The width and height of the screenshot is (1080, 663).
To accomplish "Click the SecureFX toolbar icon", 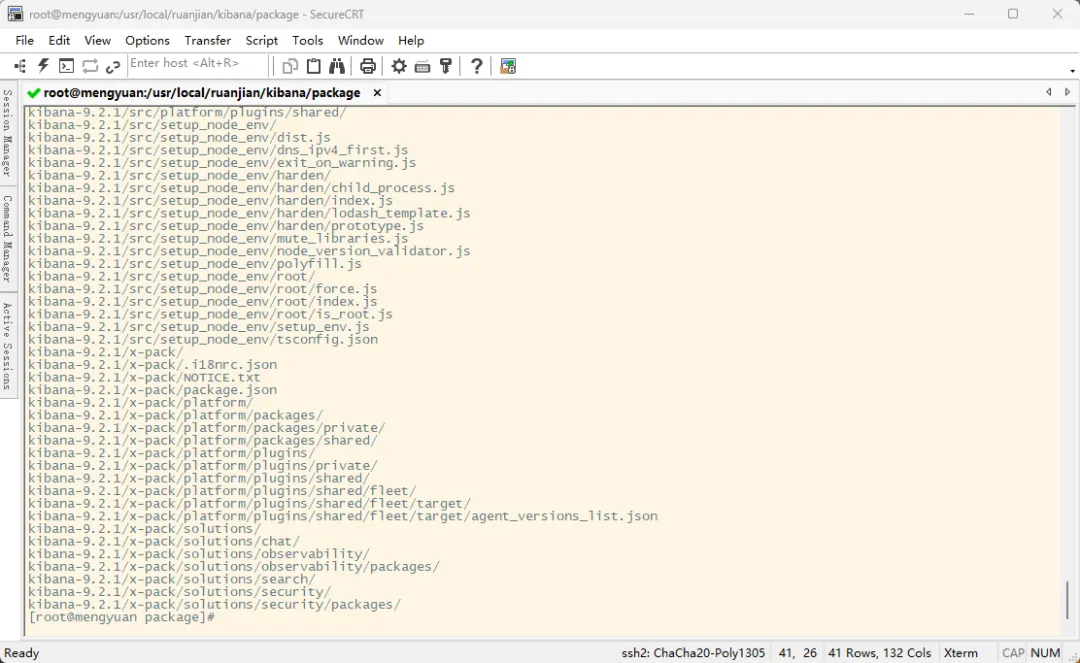I will pos(508,66).
